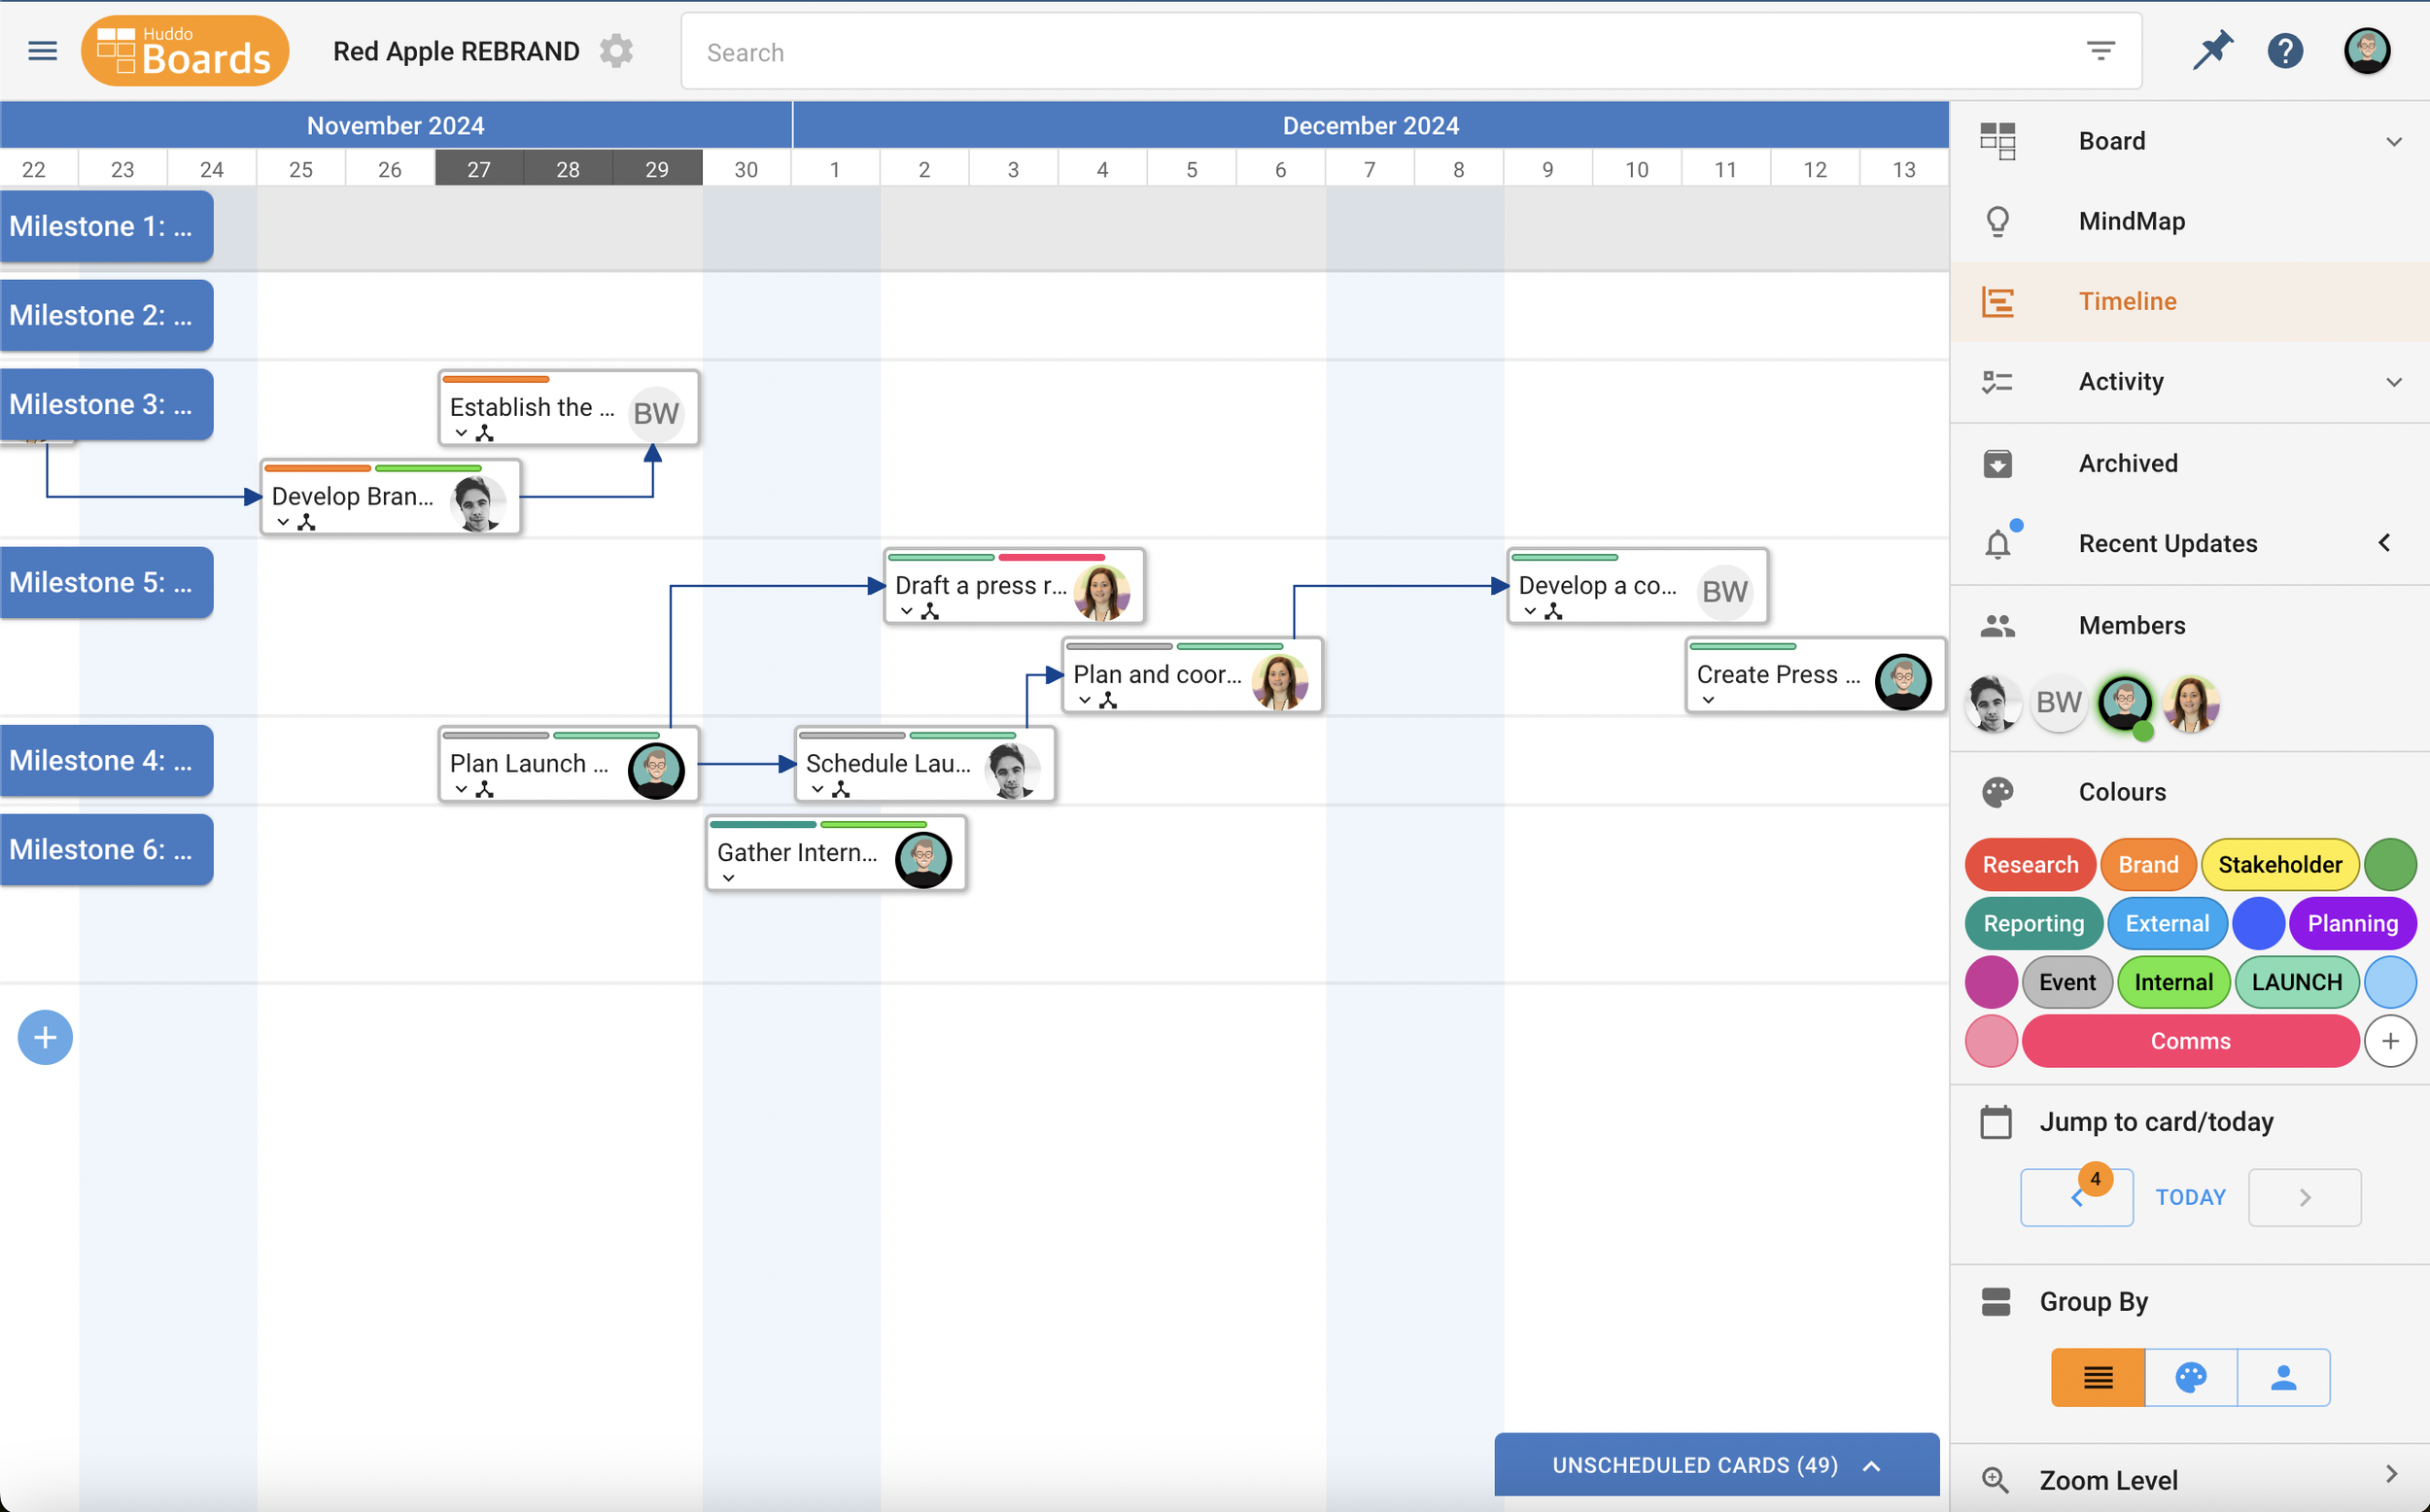The image size is (2430, 1512).
Task: Click the blue add swimlane plus button
Action: tap(45, 1037)
